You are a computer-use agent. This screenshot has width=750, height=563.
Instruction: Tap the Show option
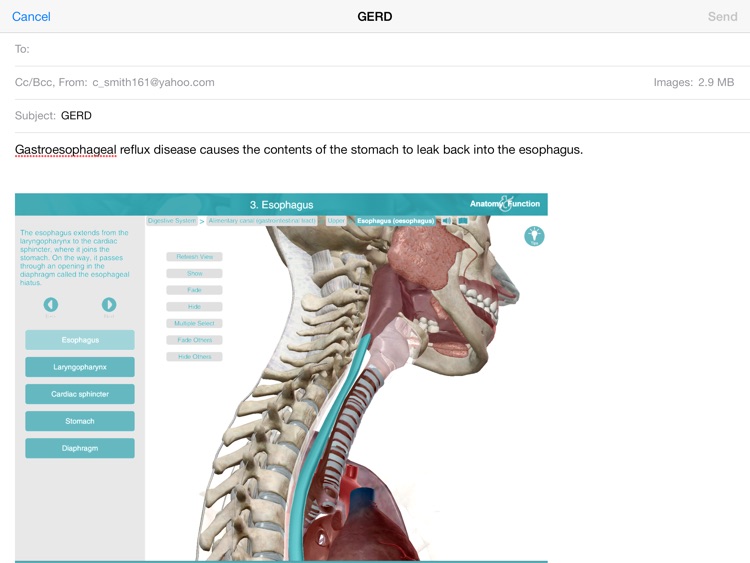point(194,274)
